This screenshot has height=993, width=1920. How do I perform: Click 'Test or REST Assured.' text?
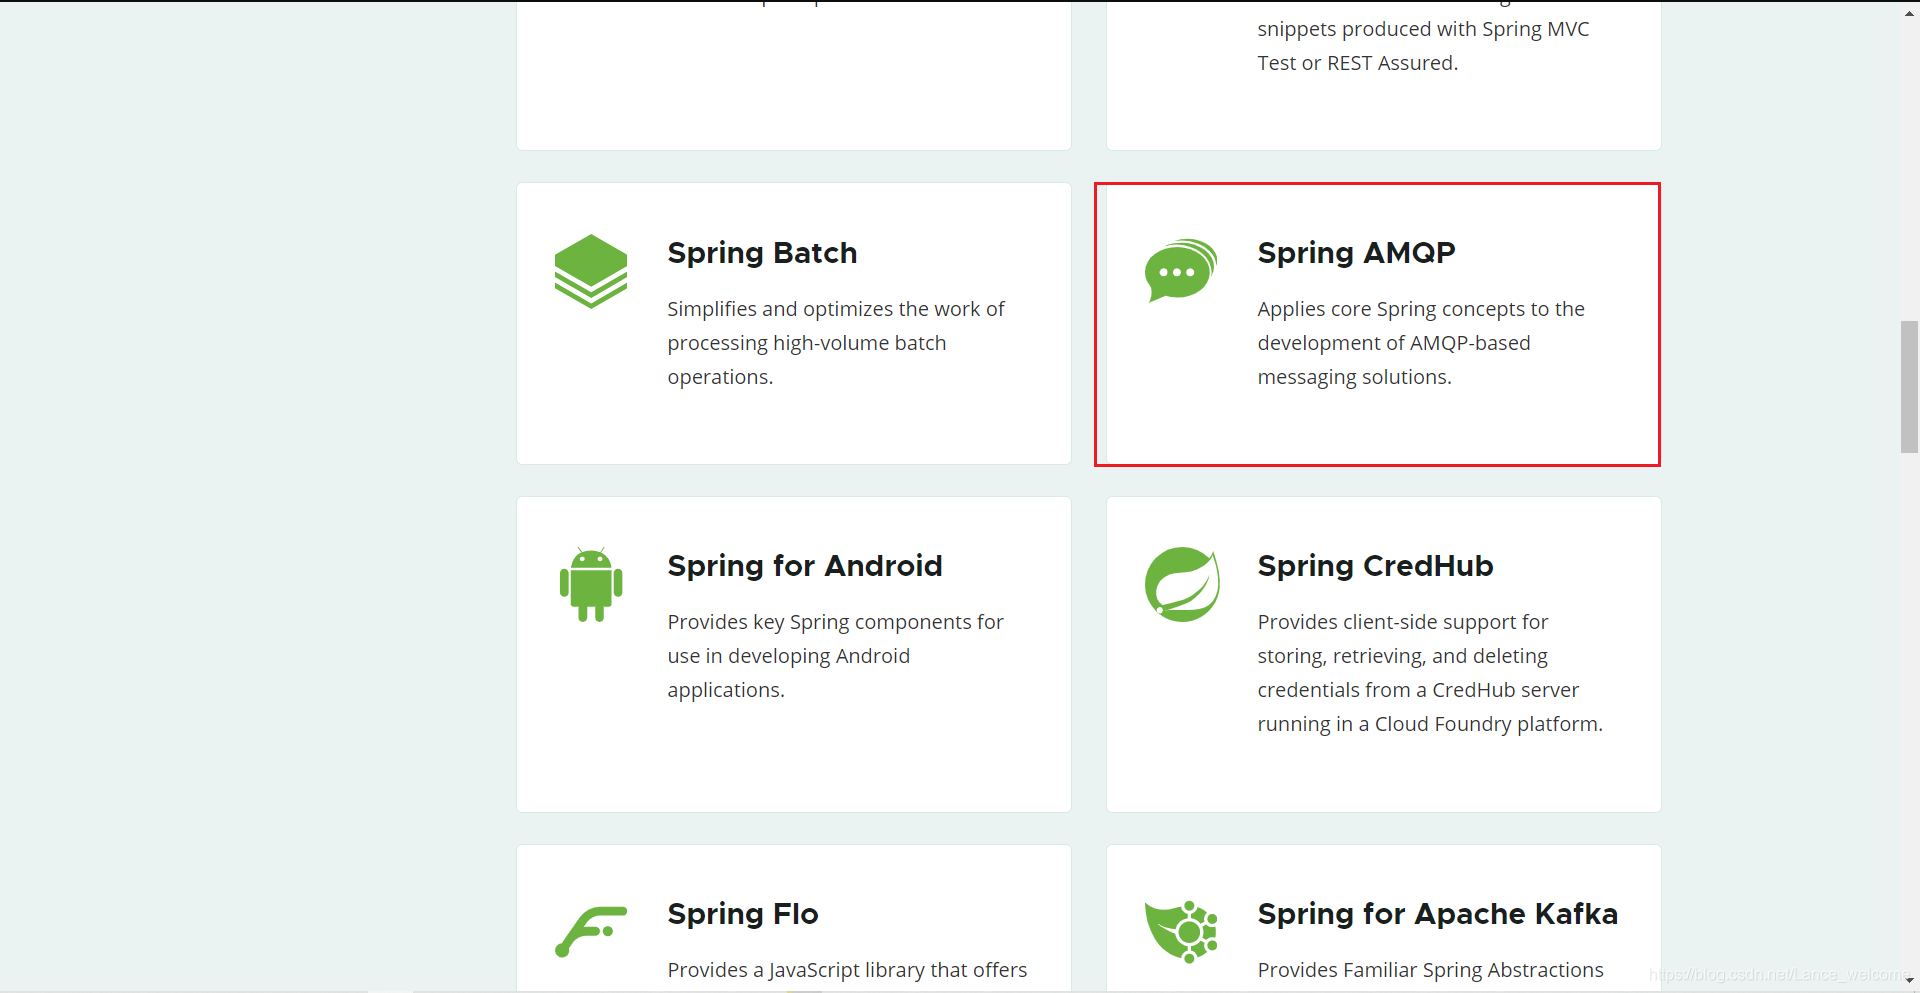click(x=1357, y=63)
